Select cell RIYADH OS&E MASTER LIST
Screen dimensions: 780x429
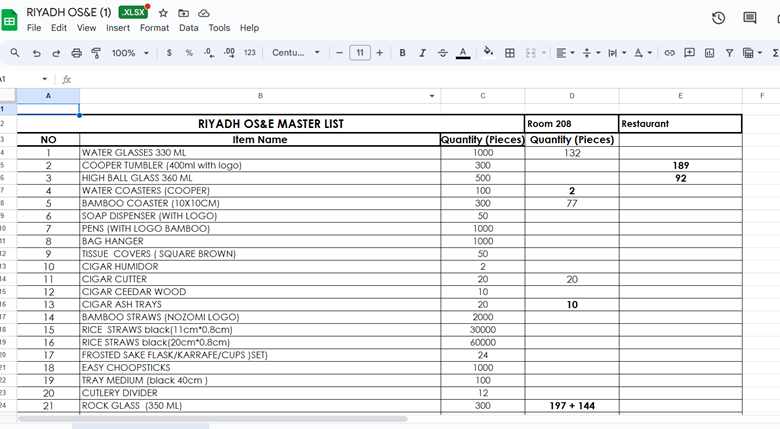click(271, 124)
